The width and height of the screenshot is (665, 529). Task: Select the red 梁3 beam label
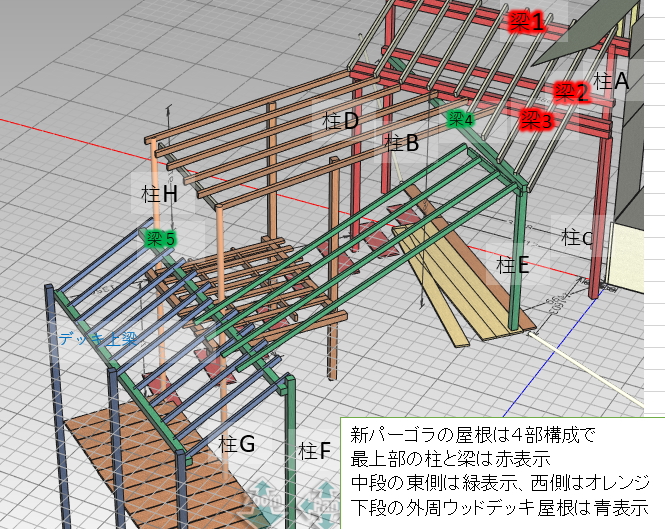click(x=535, y=121)
